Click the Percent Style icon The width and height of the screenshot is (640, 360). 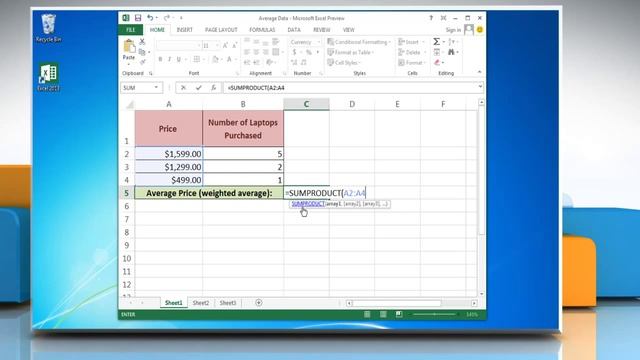click(x=309, y=52)
